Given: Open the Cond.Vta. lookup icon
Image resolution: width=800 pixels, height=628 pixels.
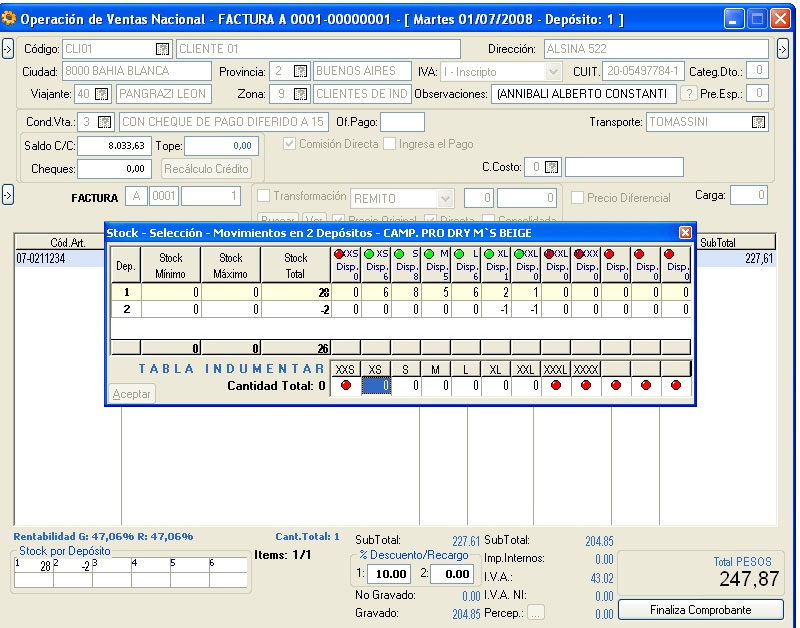Looking at the screenshot, I should pos(103,122).
